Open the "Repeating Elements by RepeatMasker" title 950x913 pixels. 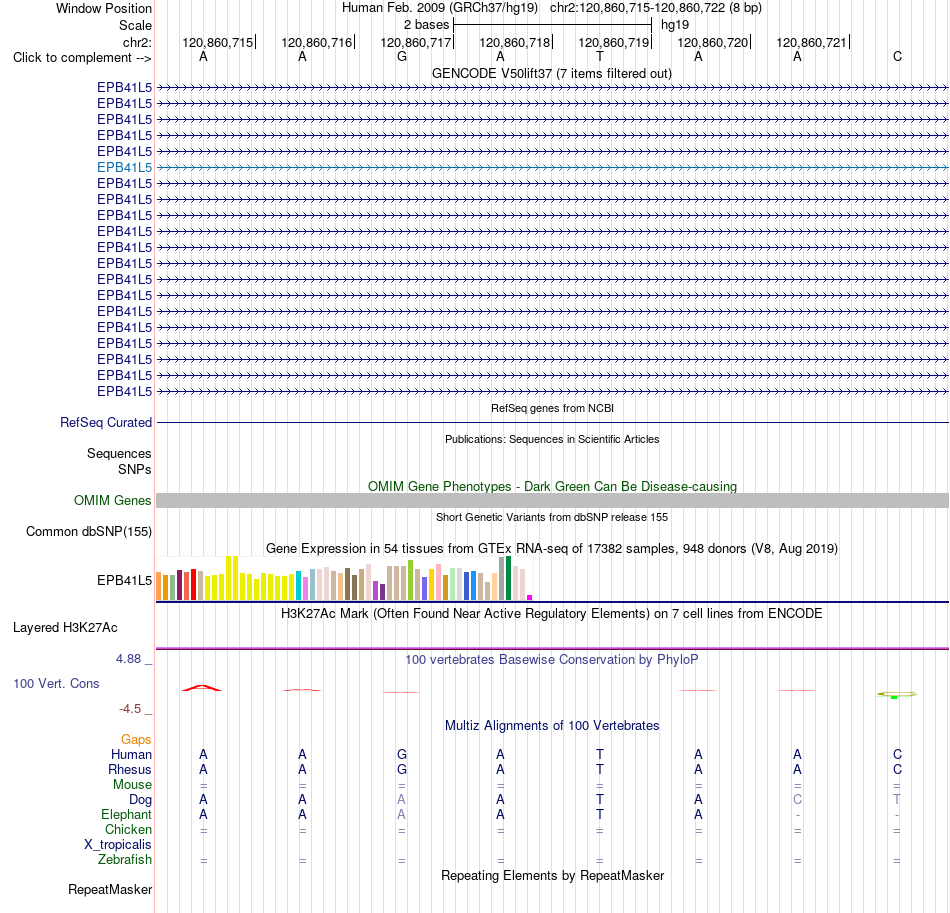point(552,876)
